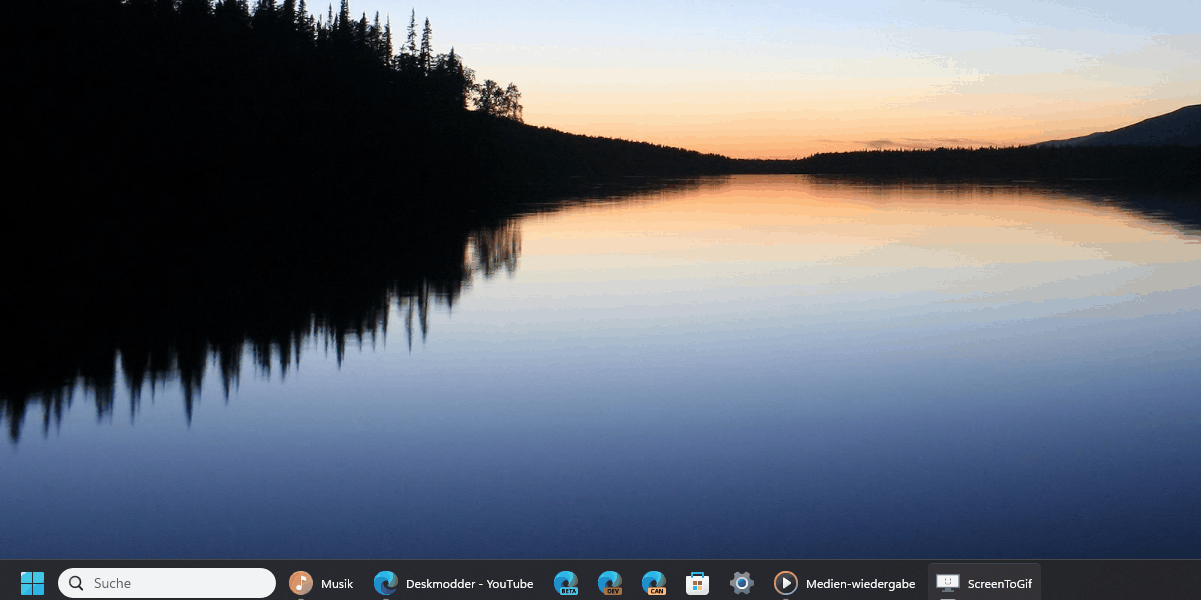Switch to the Medien-wiedergabe window
The height and width of the screenshot is (600, 1201).
pos(860,584)
